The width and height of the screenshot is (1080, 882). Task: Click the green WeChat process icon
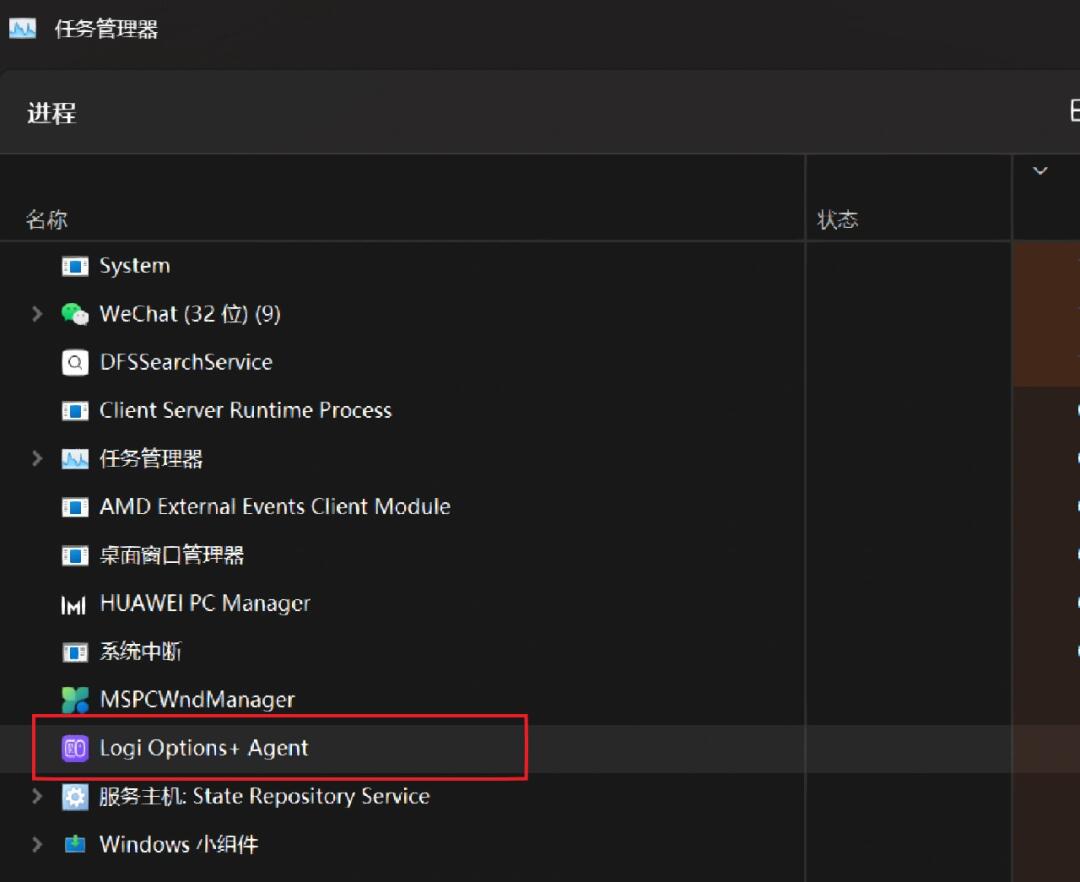(x=75, y=314)
